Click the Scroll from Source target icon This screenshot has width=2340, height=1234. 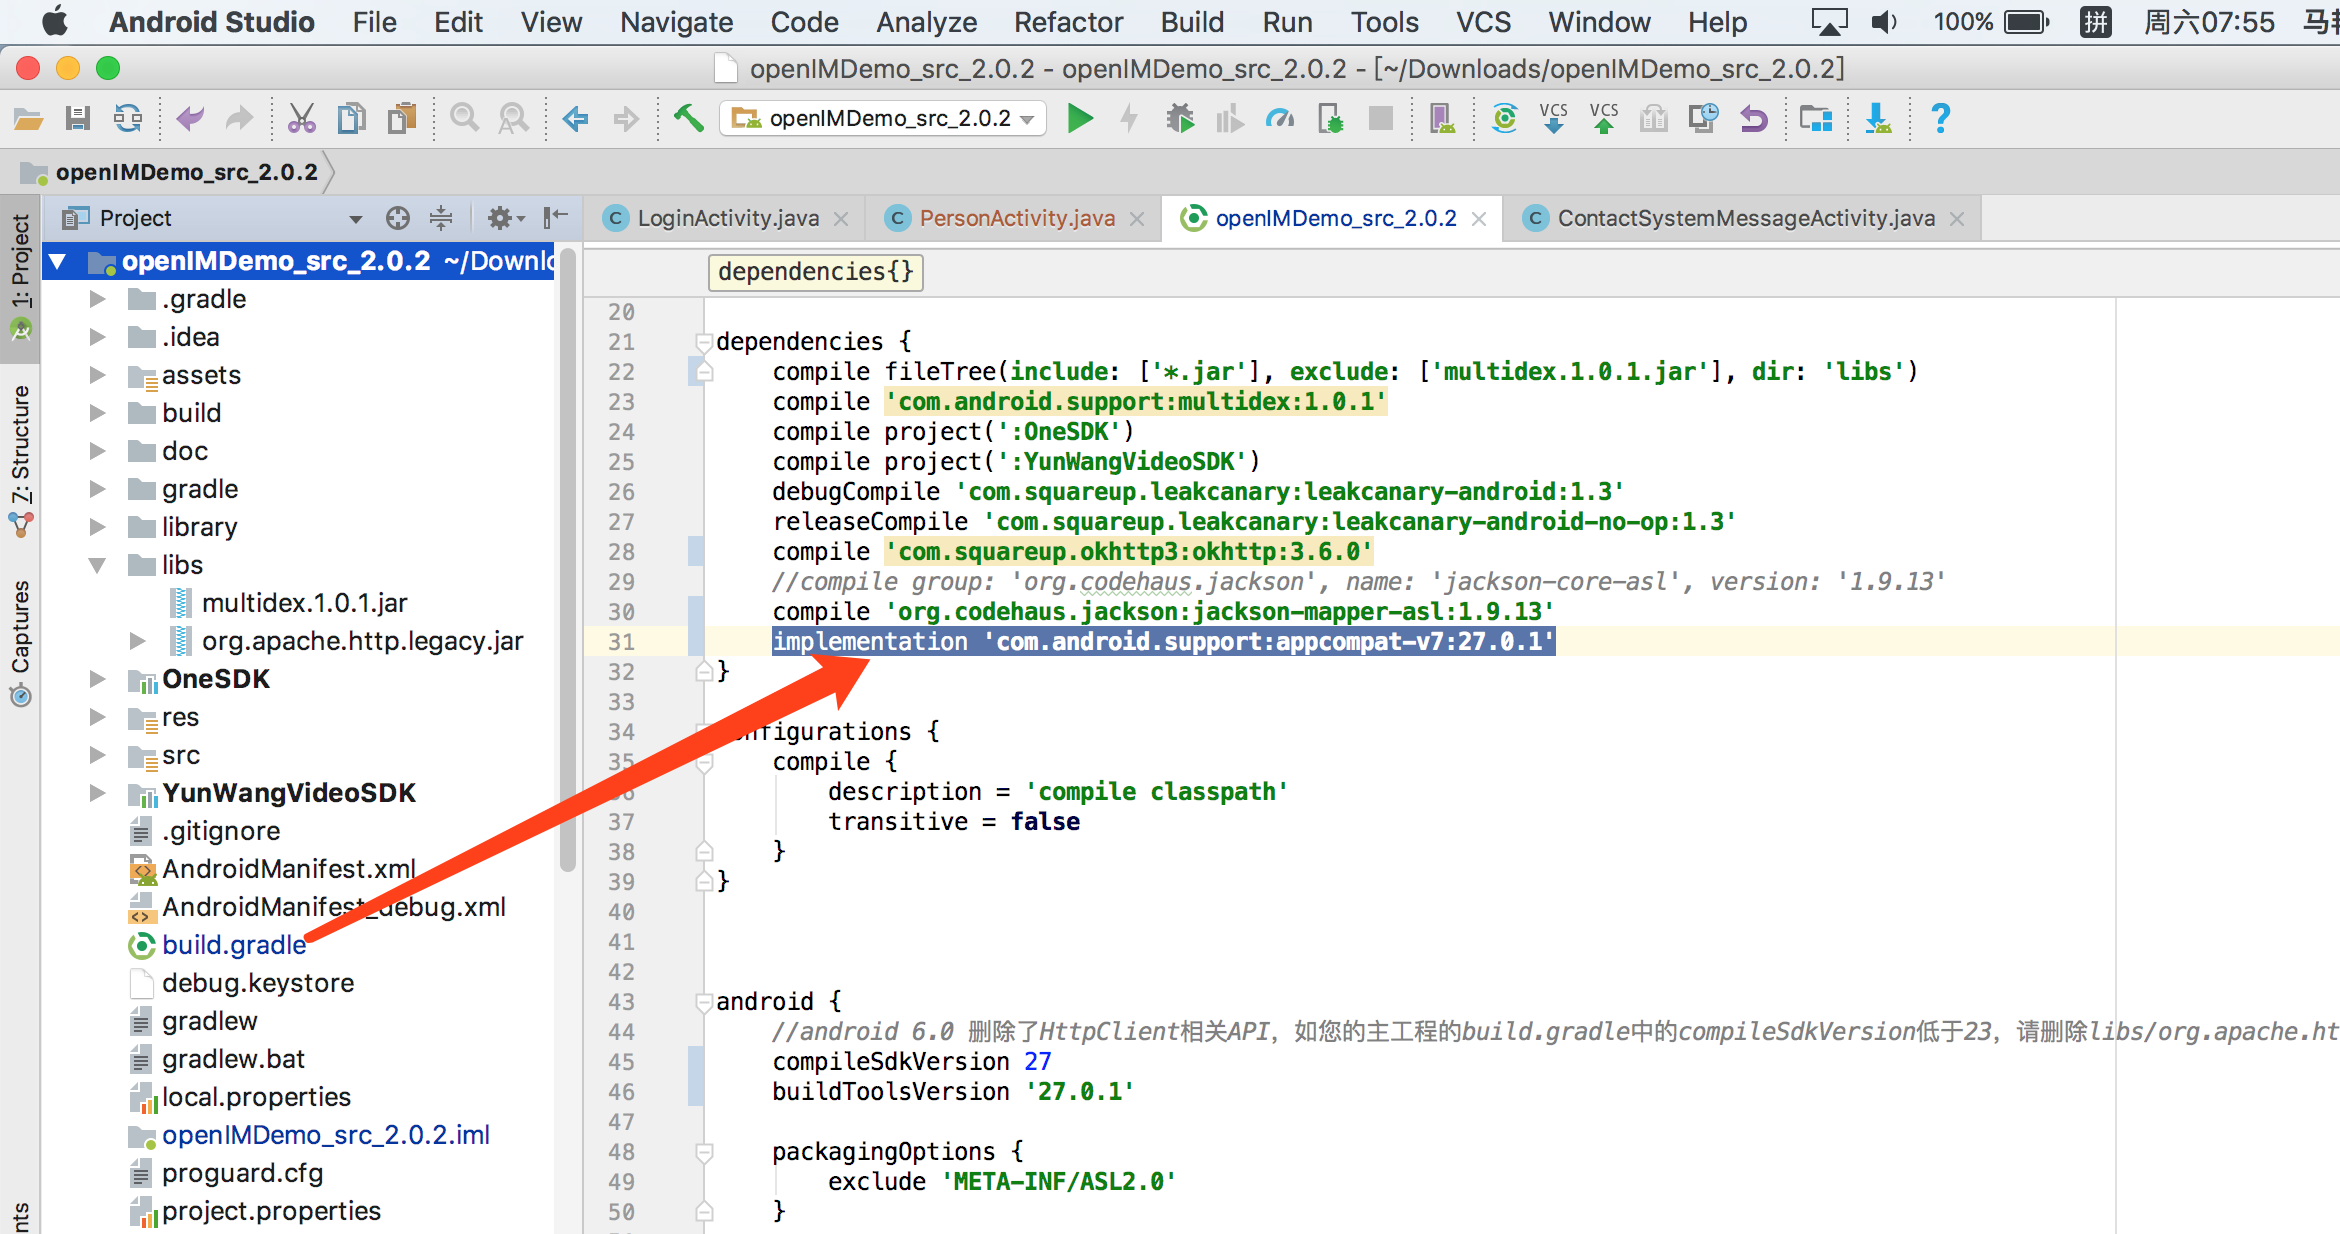(398, 218)
